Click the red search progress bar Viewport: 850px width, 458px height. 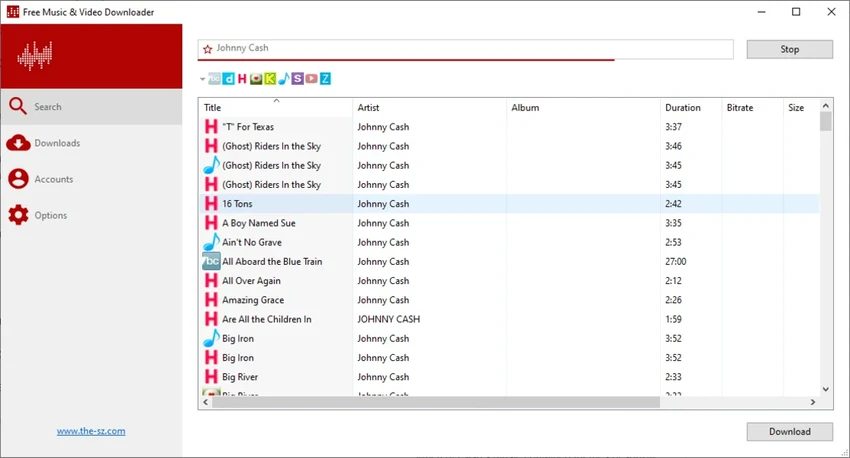pyautogui.click(x=407, y=60)
